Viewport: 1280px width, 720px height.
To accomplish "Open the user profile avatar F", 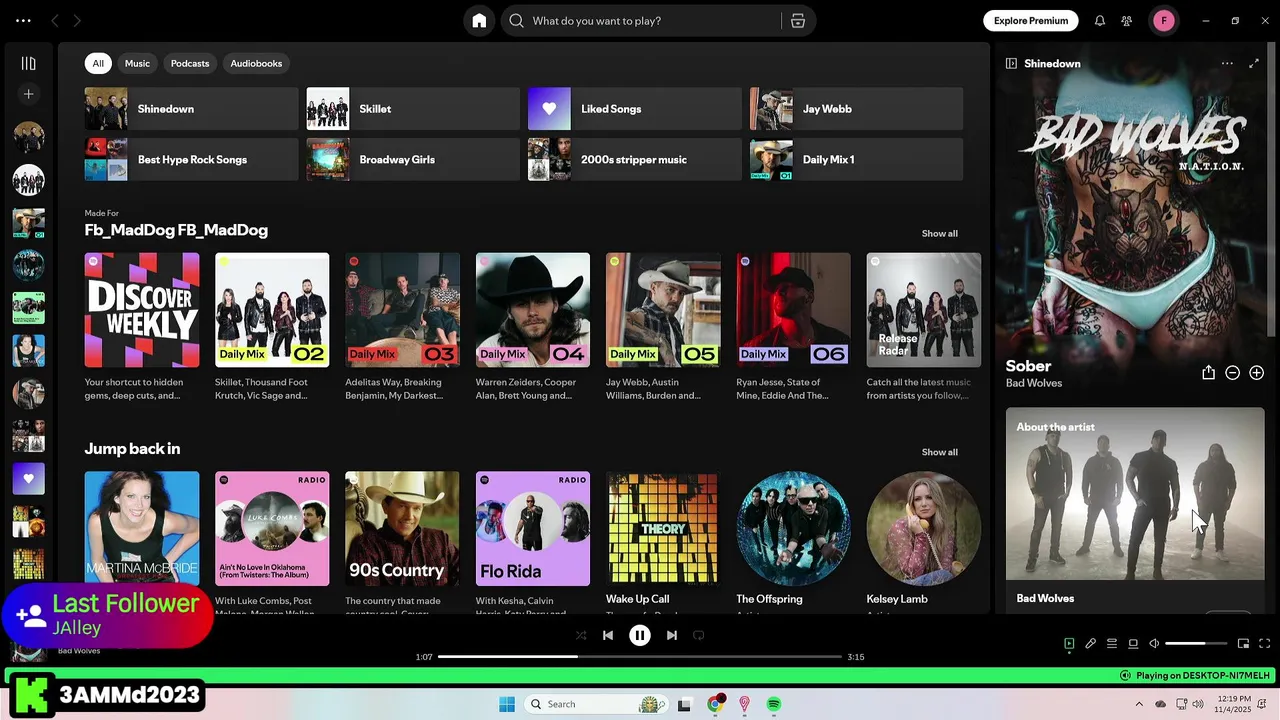I will coord(1164,21).
